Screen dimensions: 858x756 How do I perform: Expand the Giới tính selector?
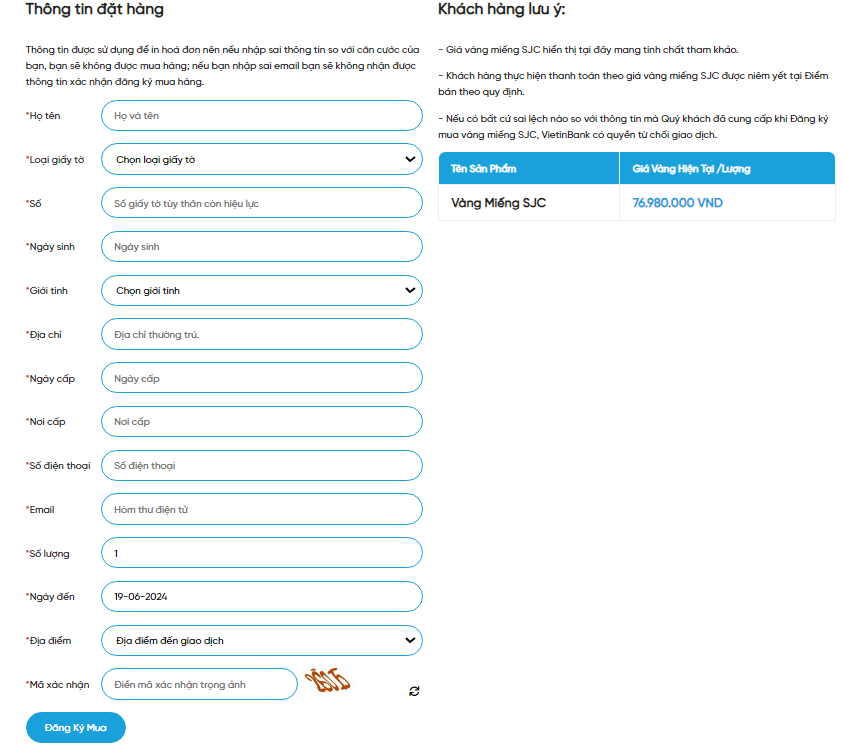(x=262, y=290)
